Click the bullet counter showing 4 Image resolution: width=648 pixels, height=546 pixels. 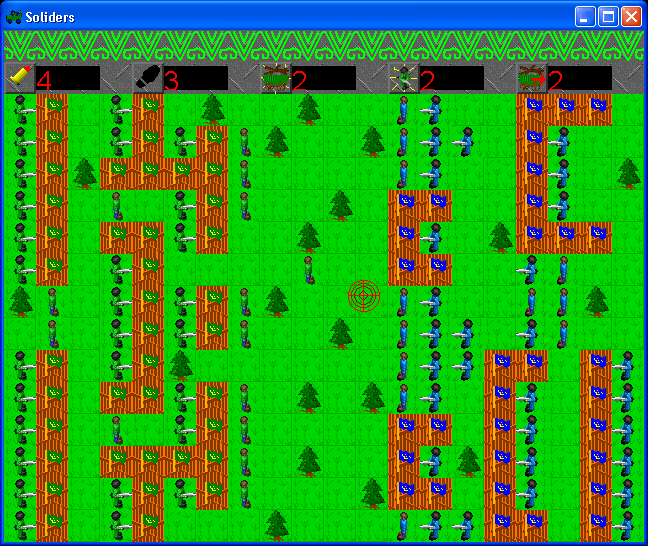click(x=67, y=79)
